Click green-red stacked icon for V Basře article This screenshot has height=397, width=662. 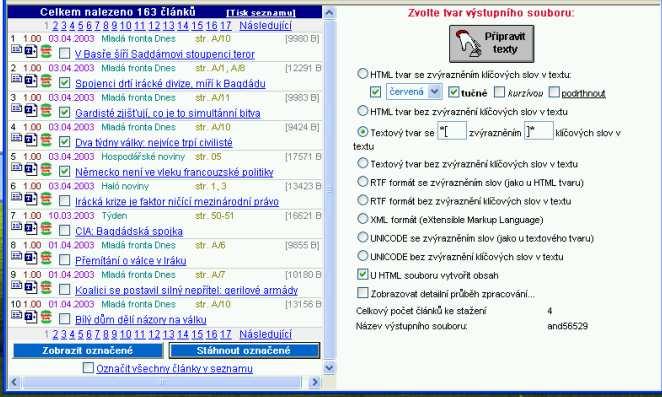pos(46,52)
